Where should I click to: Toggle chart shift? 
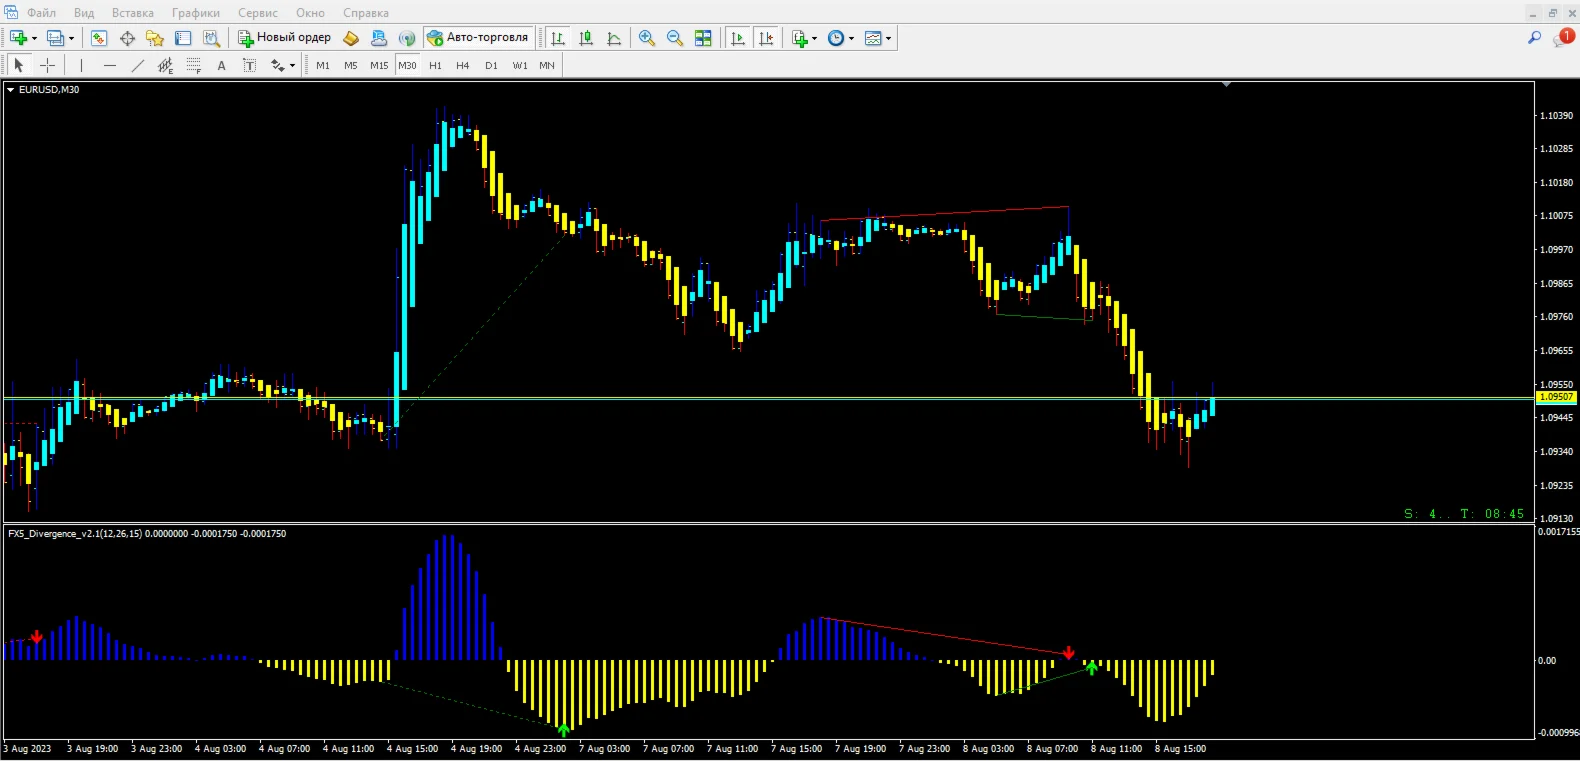tap(766, 38)
